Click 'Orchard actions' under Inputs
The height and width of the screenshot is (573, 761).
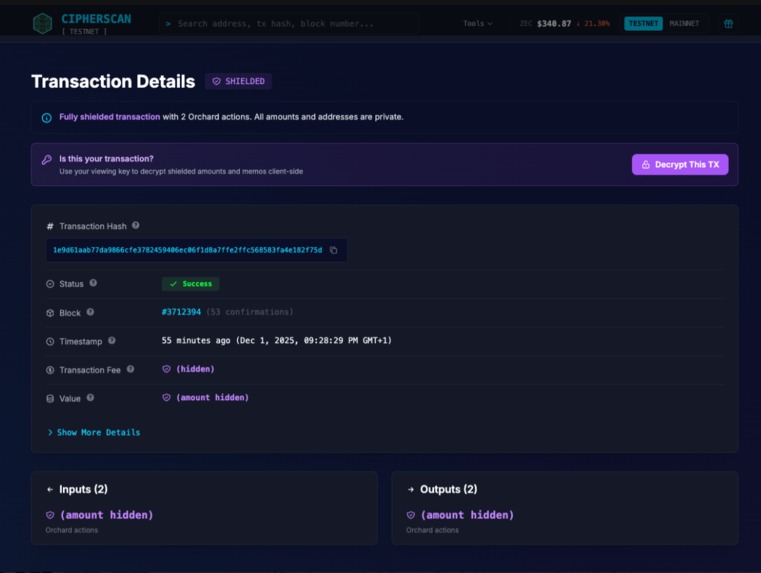[72, 530]
